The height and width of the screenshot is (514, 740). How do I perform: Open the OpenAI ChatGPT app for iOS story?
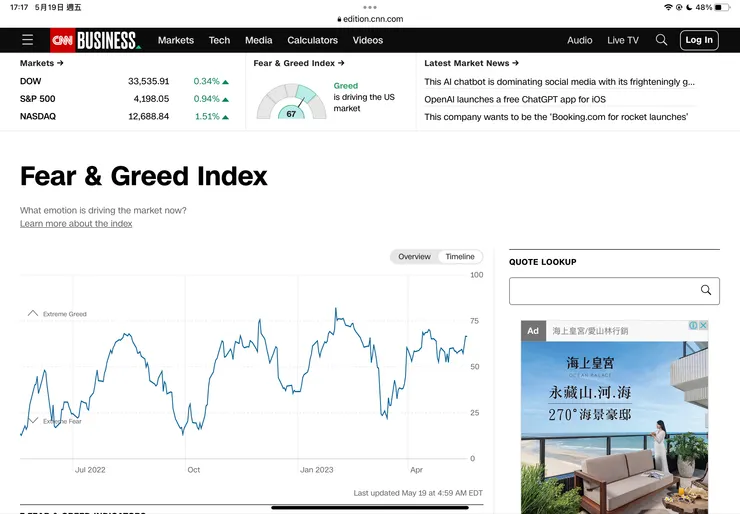click(515, 100)
